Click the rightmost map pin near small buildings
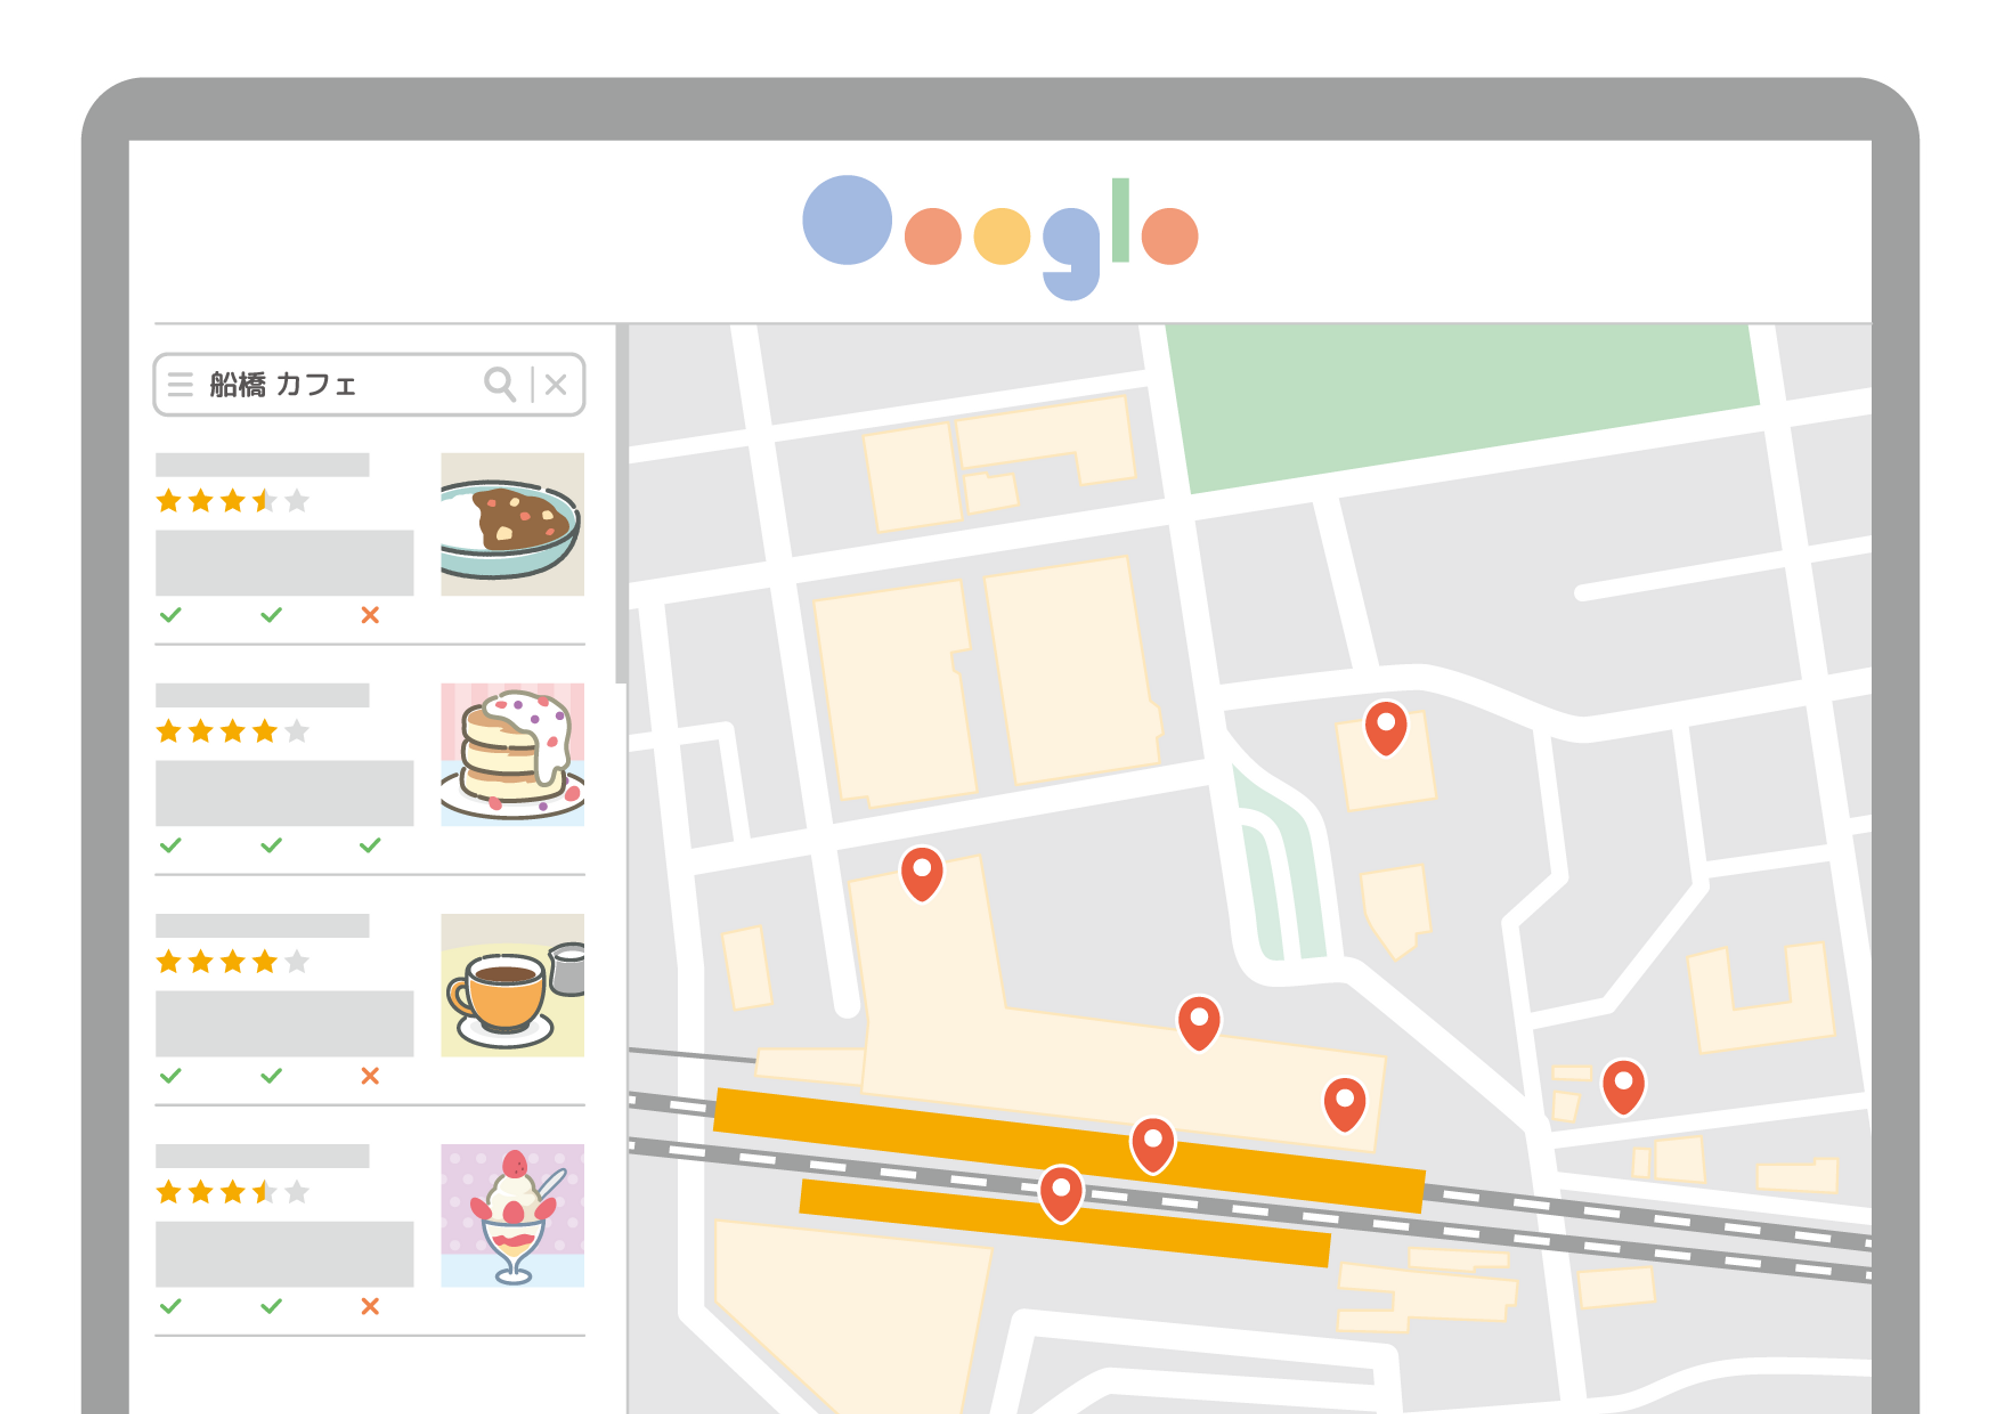 tap(1623, 1085)
